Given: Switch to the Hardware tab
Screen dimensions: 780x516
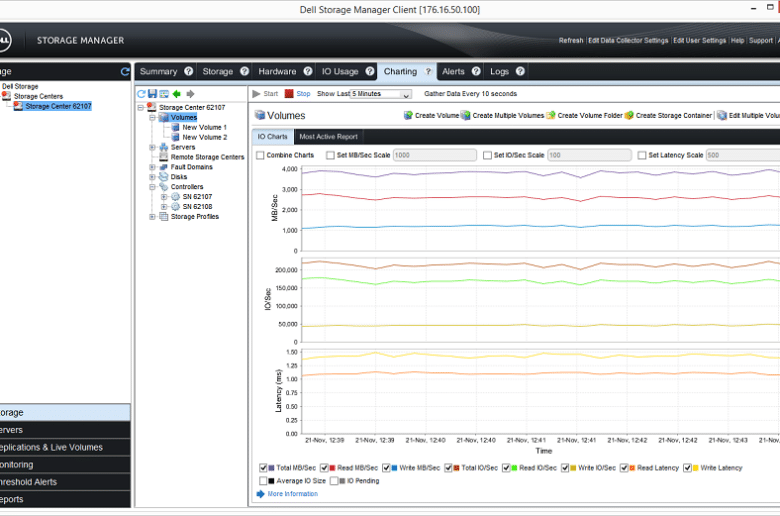Looking at the screenshot, I should coord(277,71).
